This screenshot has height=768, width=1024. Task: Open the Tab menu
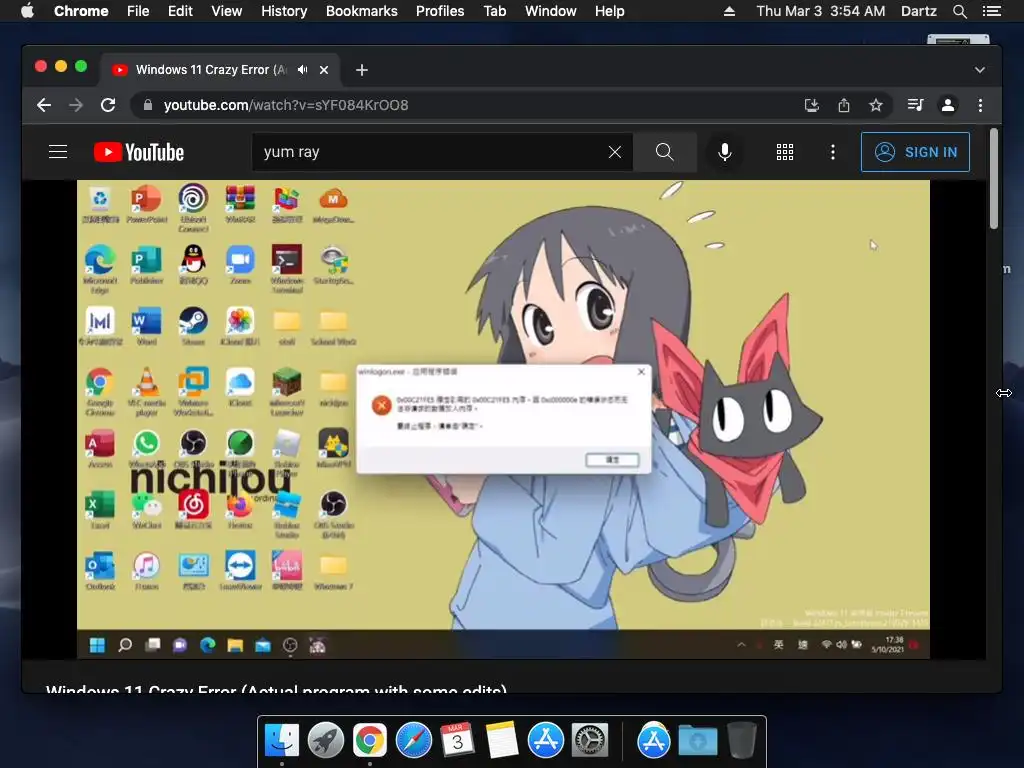[494, 11]
